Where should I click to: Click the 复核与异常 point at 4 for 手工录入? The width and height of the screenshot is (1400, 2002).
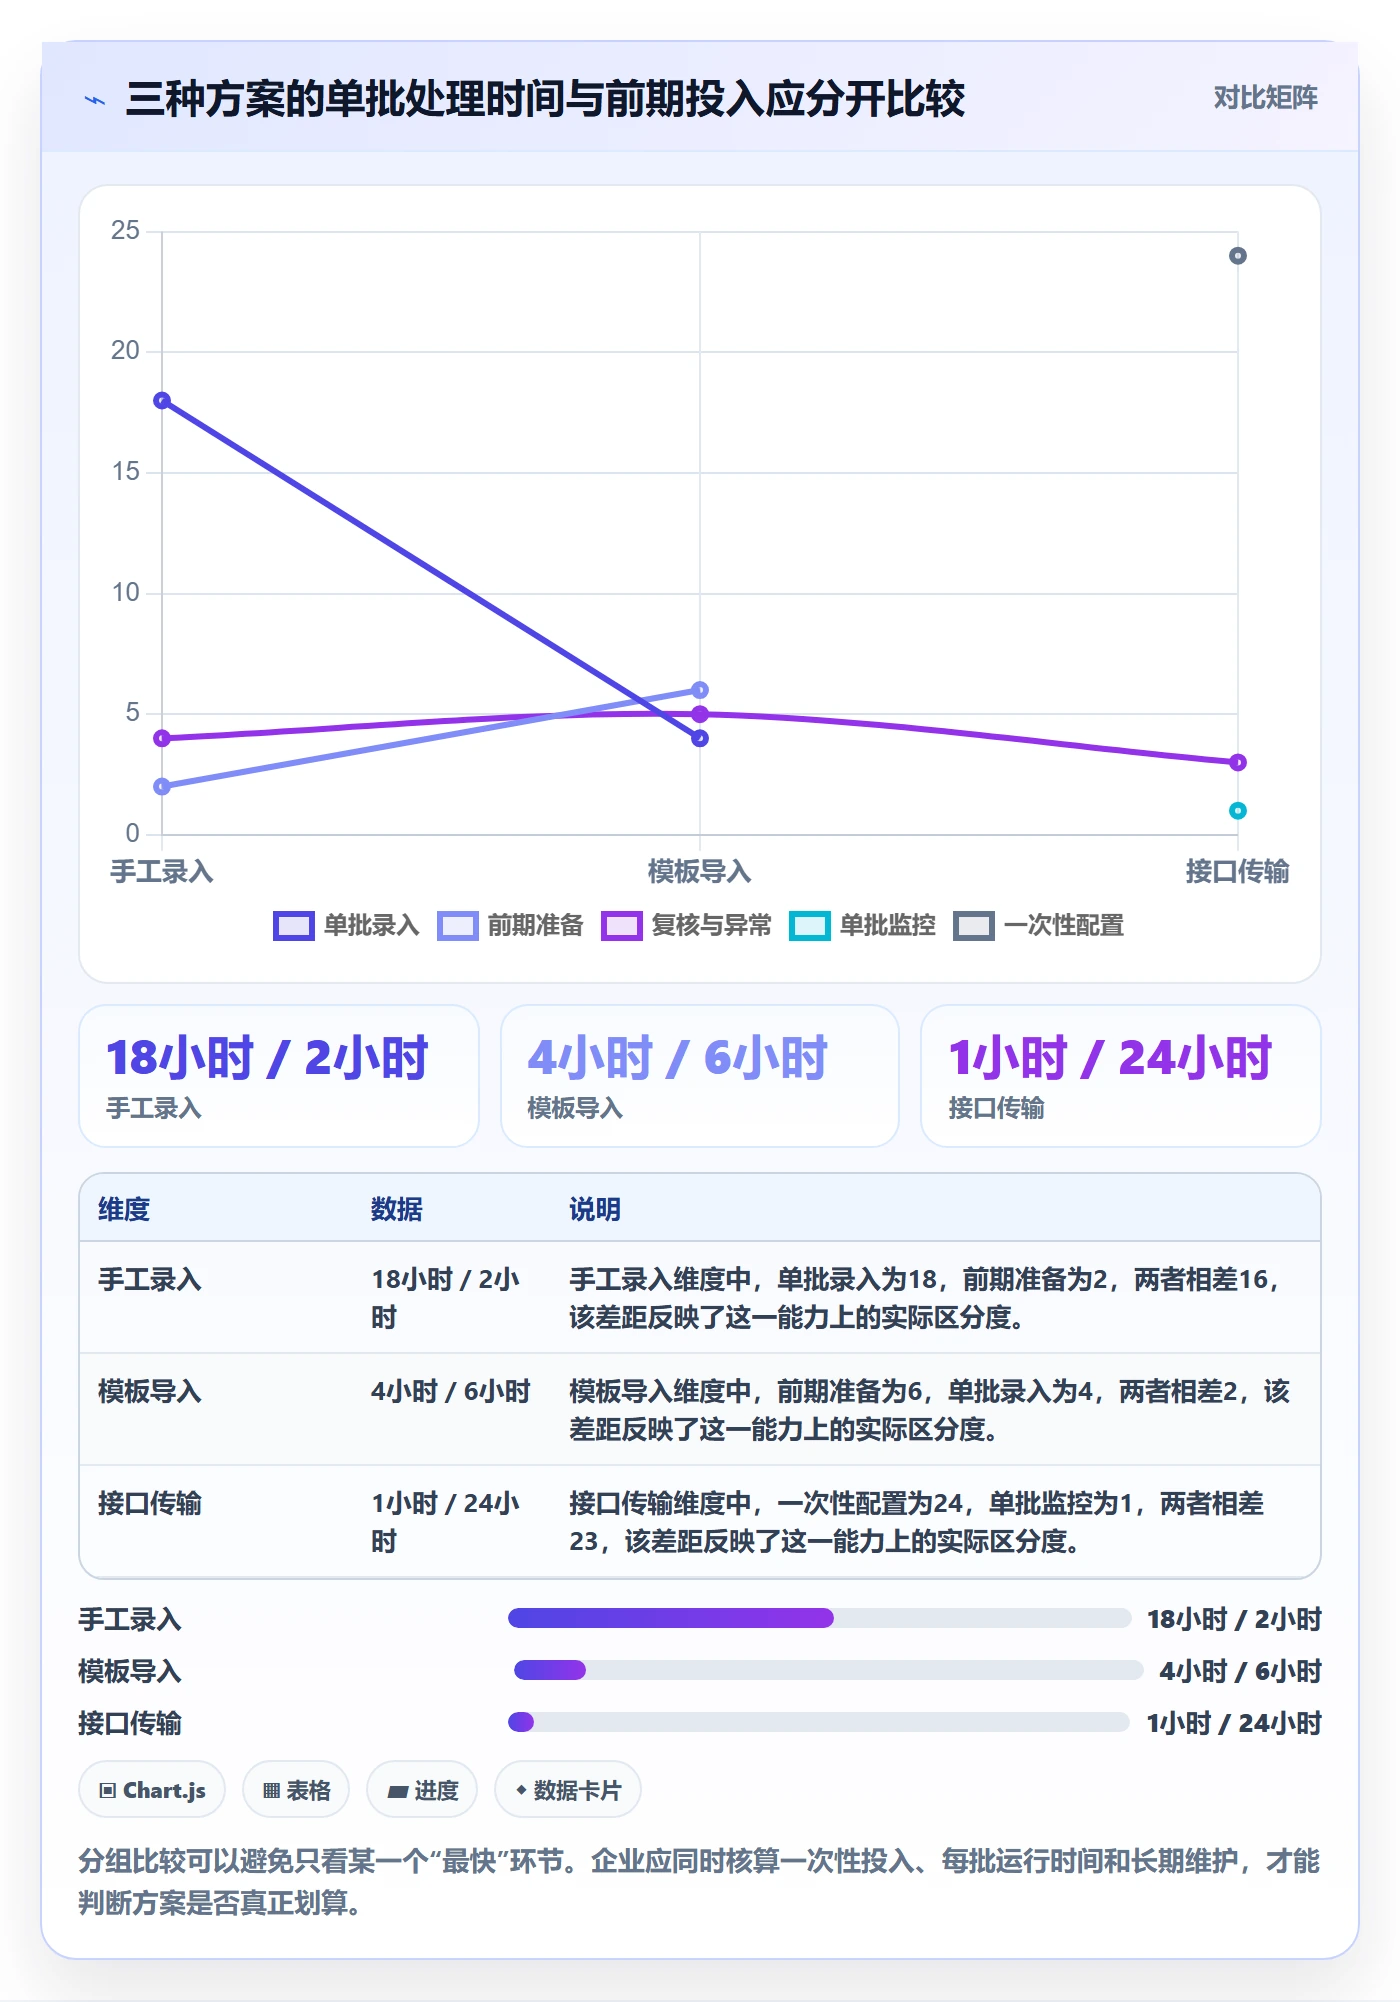click(162, 738)
